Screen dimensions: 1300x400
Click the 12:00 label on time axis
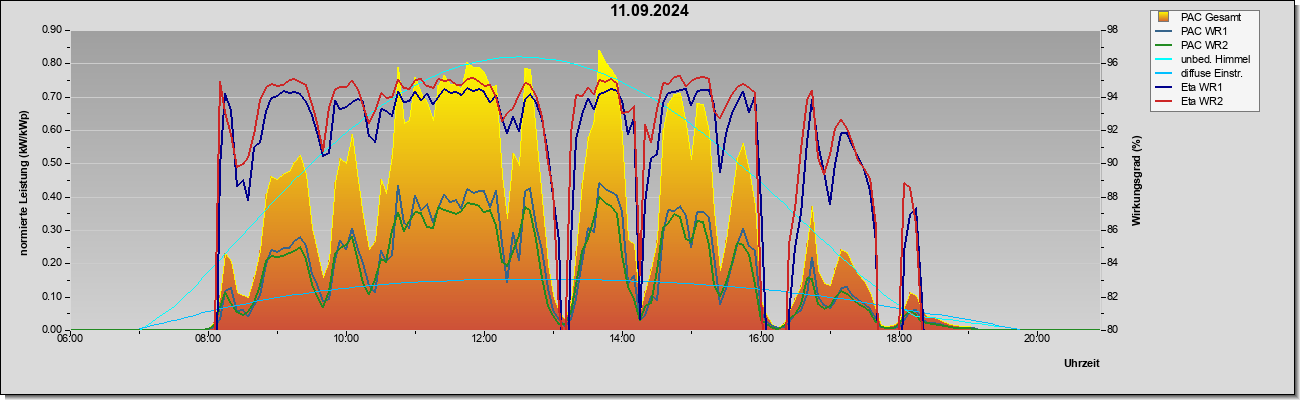483,338
